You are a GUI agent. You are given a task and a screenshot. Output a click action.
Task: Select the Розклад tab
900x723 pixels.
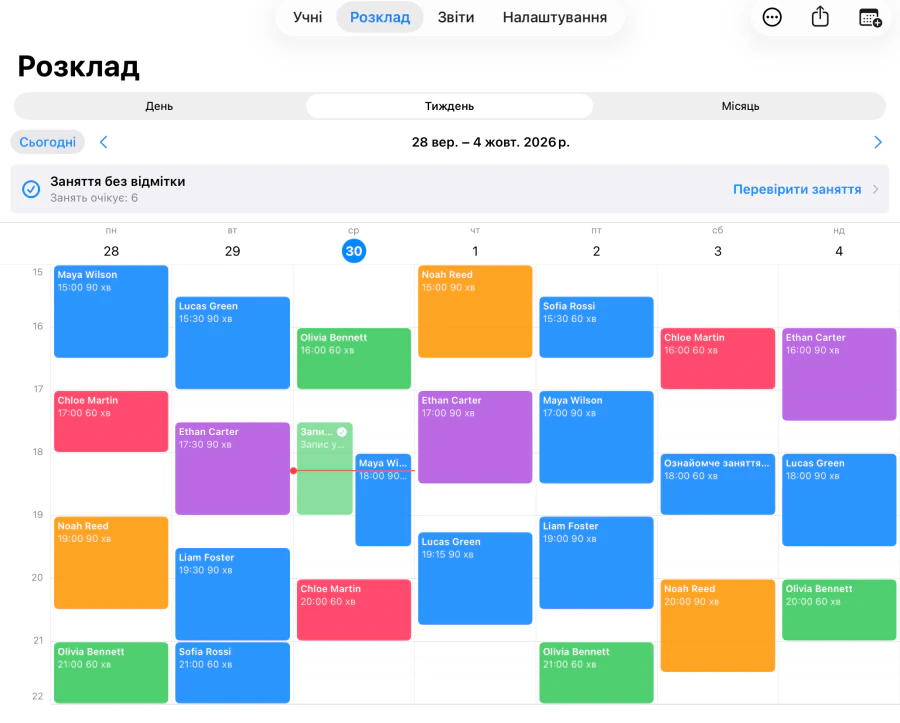point(380,18)
